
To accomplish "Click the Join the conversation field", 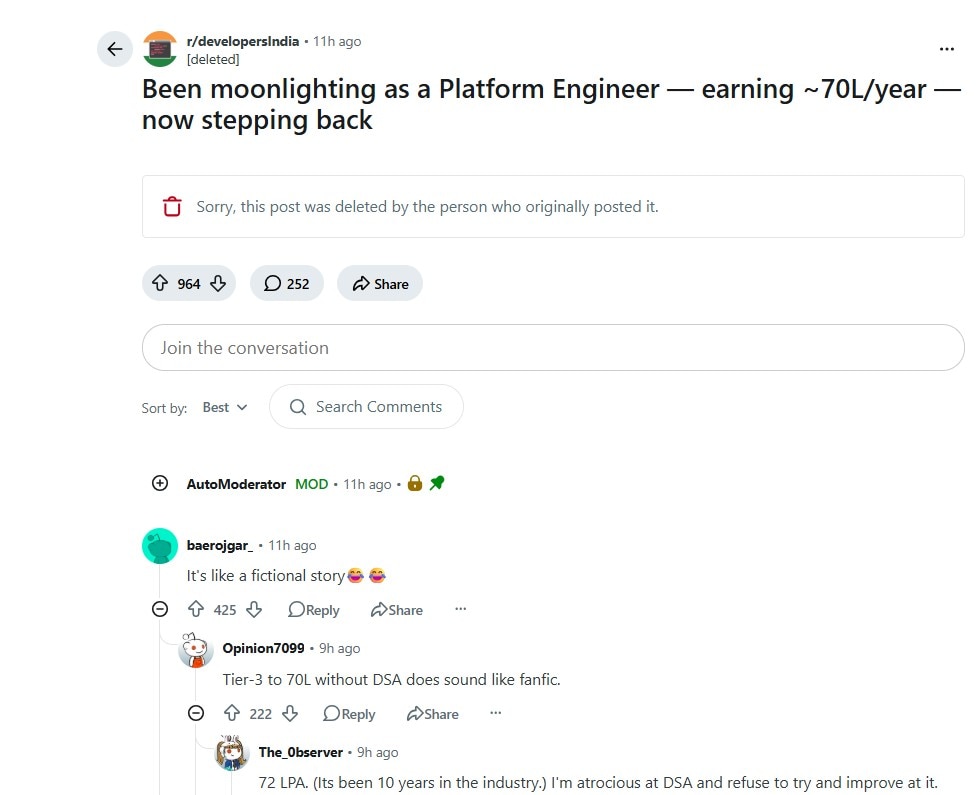I will pyautogui.click(x=552, y=348).
